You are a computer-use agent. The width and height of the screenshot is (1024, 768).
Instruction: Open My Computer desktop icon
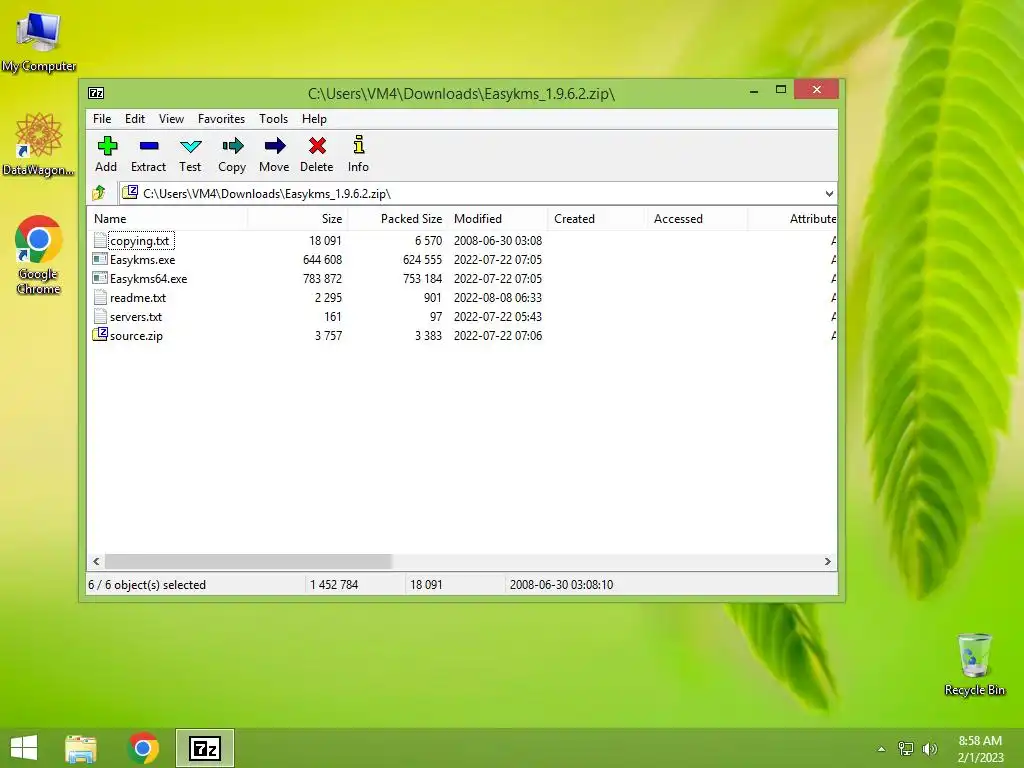coord(39,40)
